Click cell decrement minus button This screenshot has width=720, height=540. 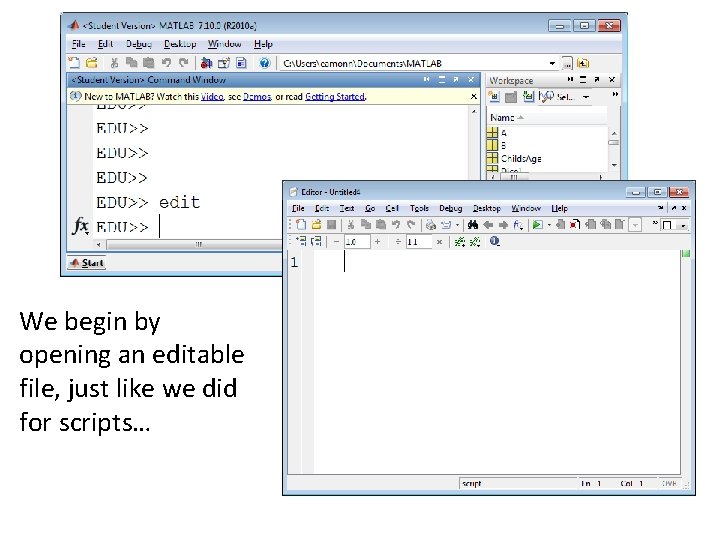point(336,242)
